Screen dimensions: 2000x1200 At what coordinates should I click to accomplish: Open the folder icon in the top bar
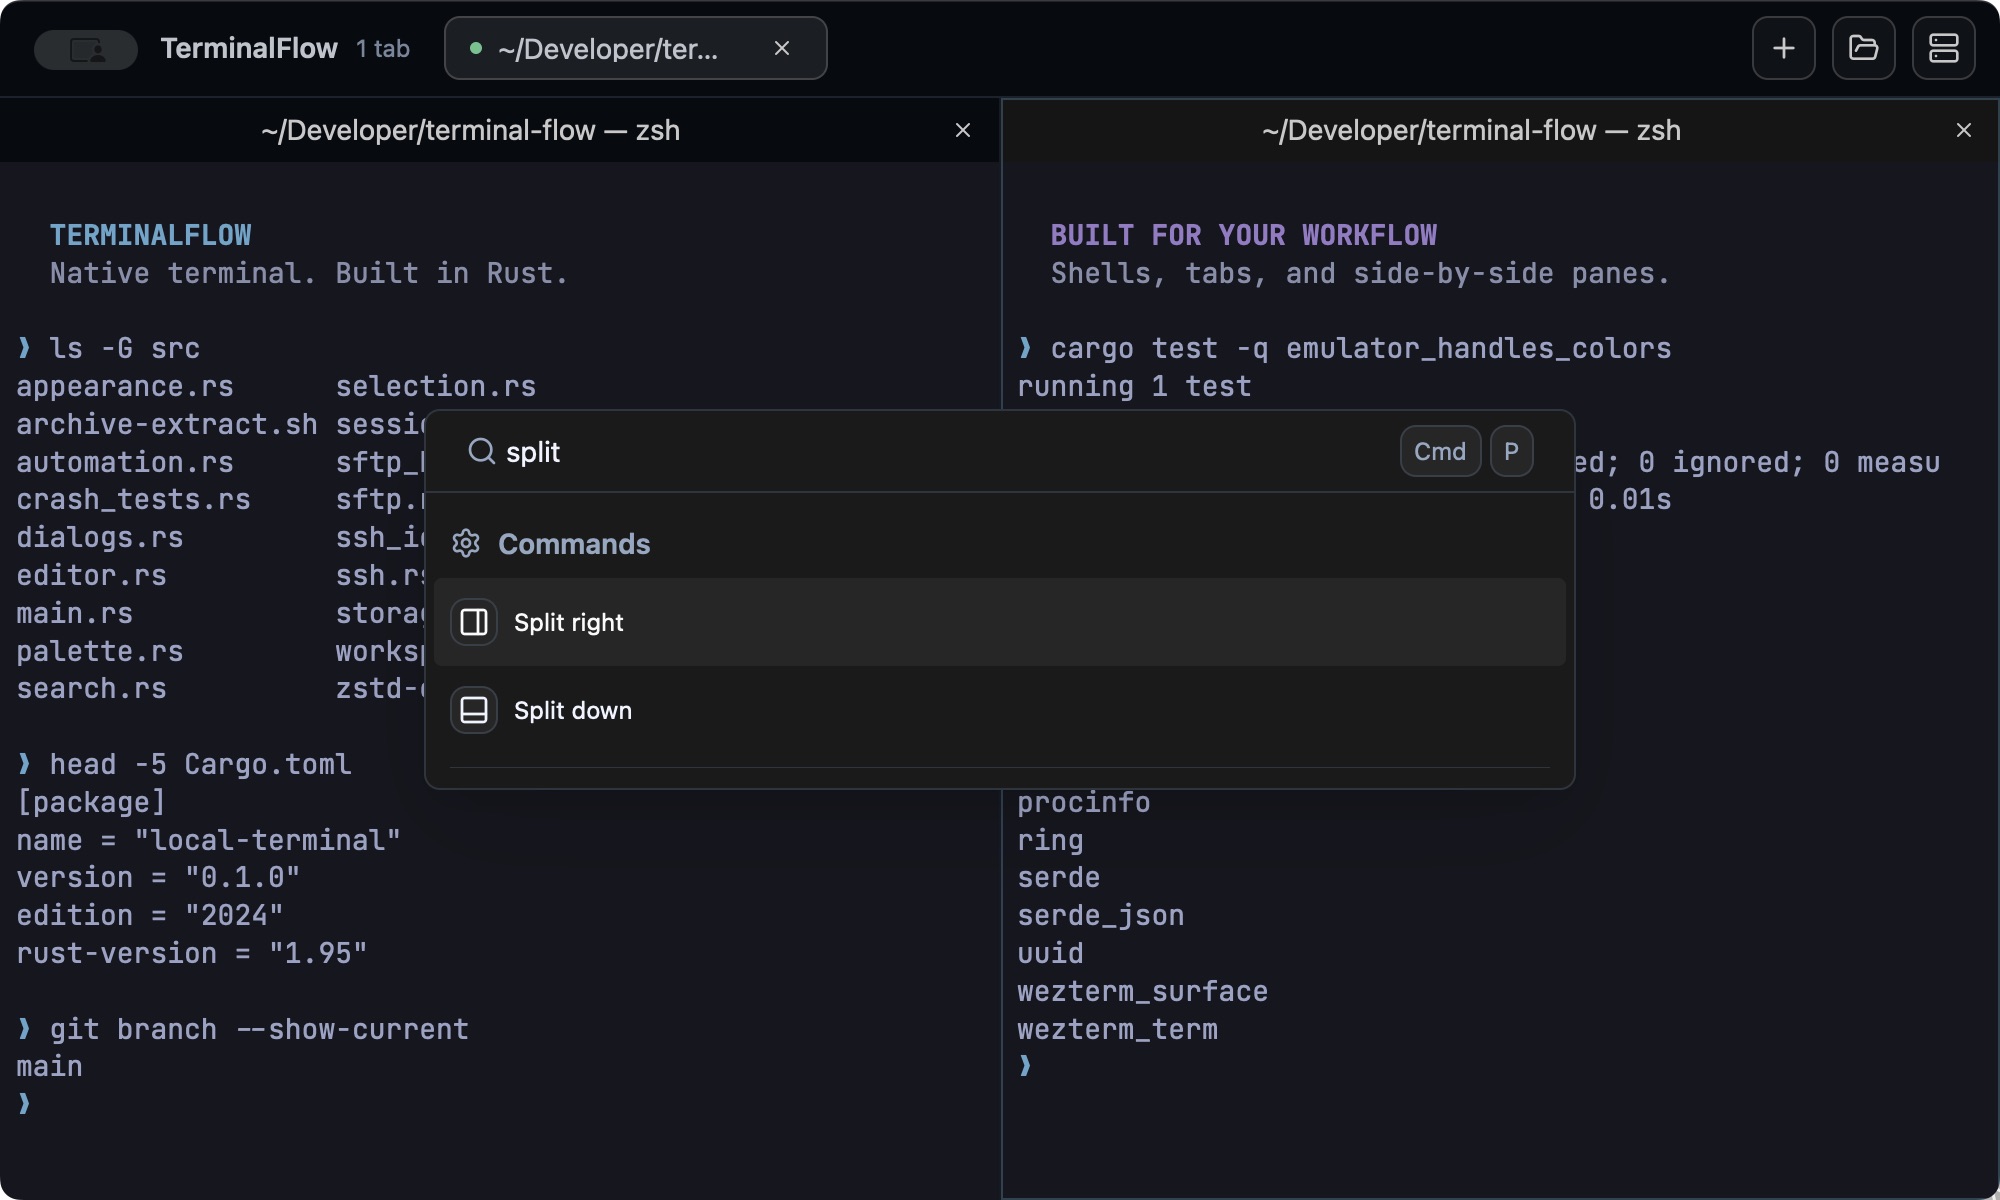coord(1863,48)
